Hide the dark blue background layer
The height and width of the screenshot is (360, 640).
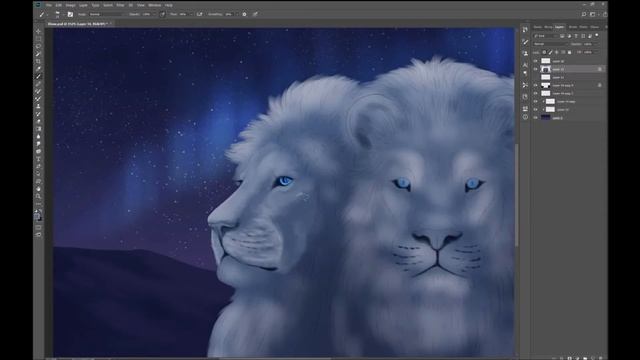536,118
